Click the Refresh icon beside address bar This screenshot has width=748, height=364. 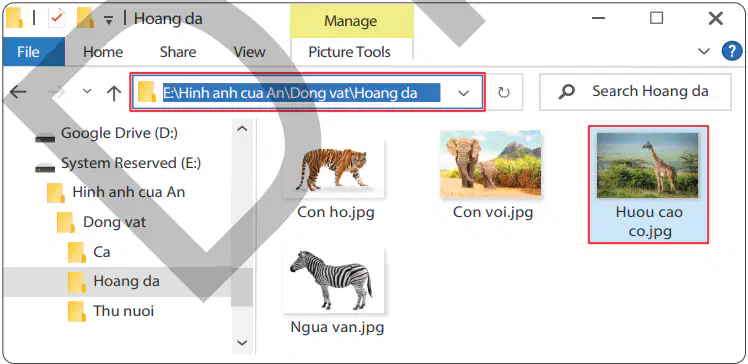click(504, 92)
